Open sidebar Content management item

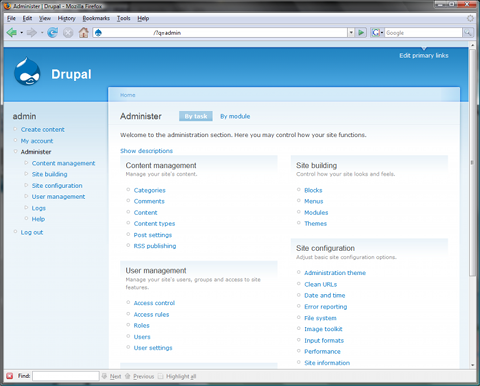click(63, 163)
